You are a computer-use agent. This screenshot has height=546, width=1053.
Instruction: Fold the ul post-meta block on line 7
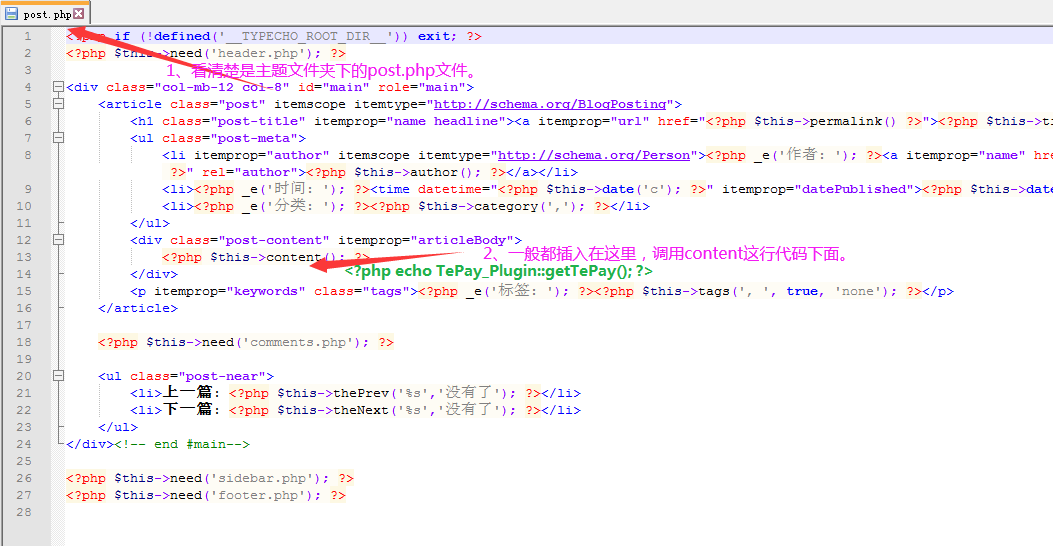point(58,138)
